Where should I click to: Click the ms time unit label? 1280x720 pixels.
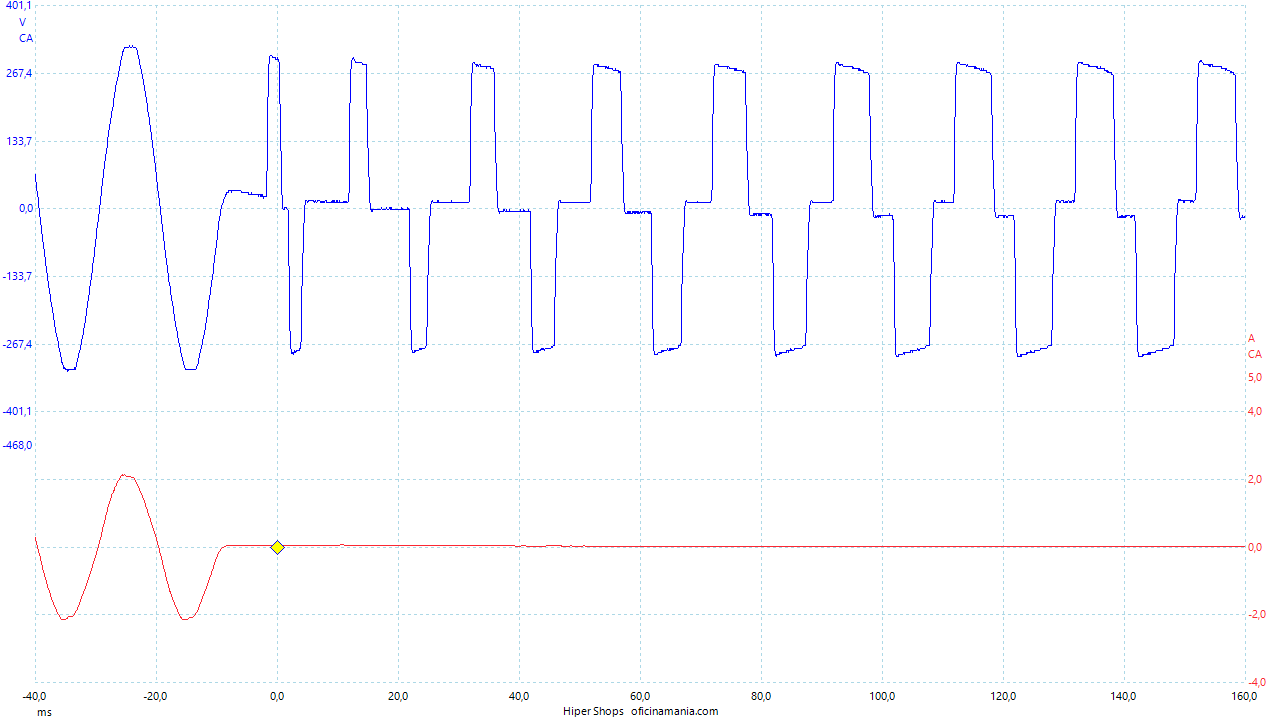[44, 712]
